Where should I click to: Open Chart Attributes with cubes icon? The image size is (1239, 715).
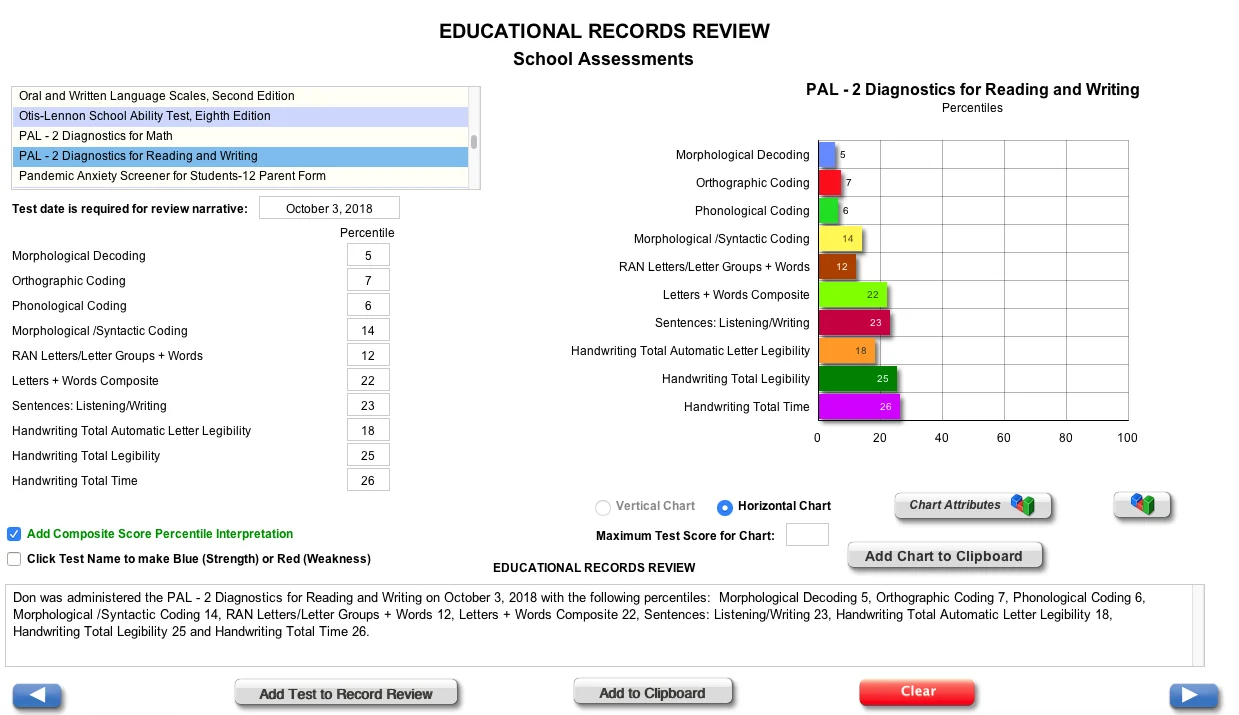(x=973, y=505)
